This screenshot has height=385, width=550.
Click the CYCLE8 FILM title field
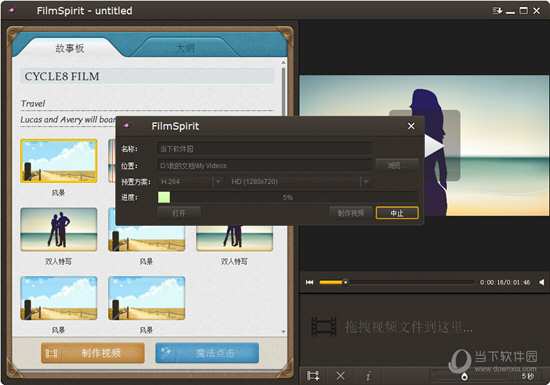pyautogui.click(x=147, y=76)
